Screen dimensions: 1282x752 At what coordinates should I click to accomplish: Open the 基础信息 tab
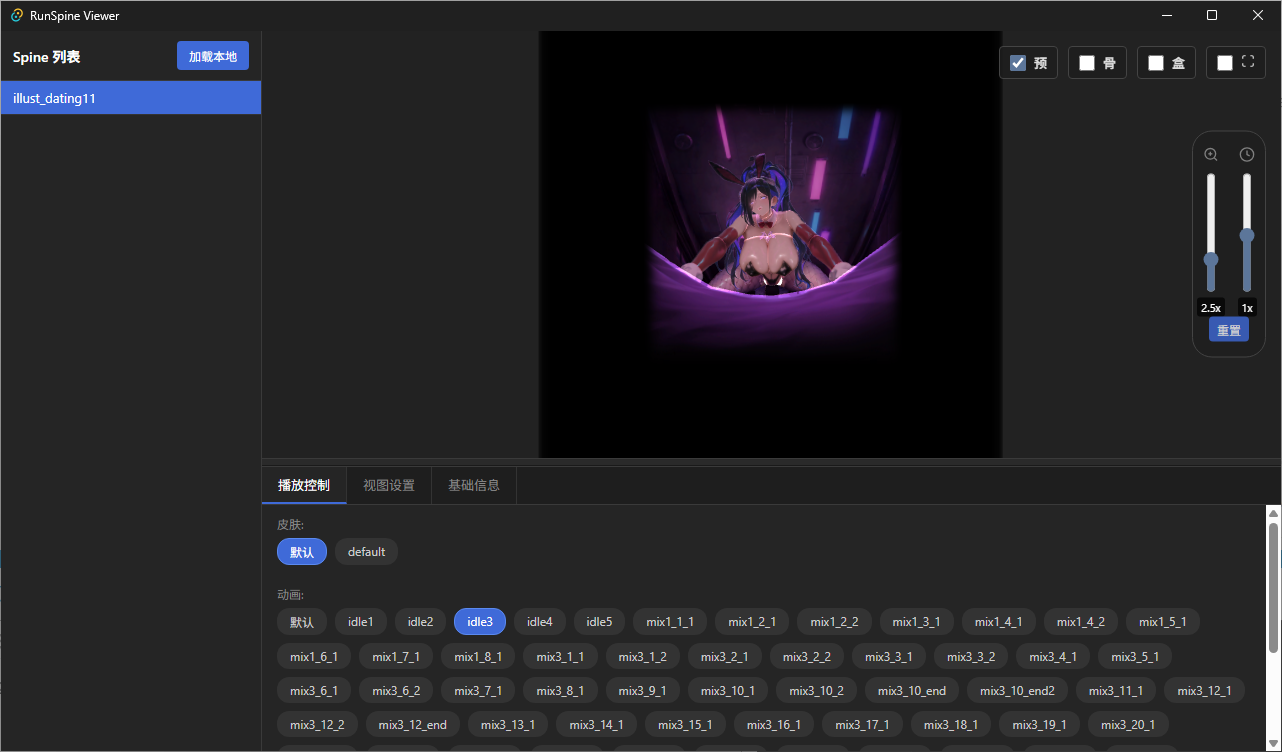pos(474,485)
